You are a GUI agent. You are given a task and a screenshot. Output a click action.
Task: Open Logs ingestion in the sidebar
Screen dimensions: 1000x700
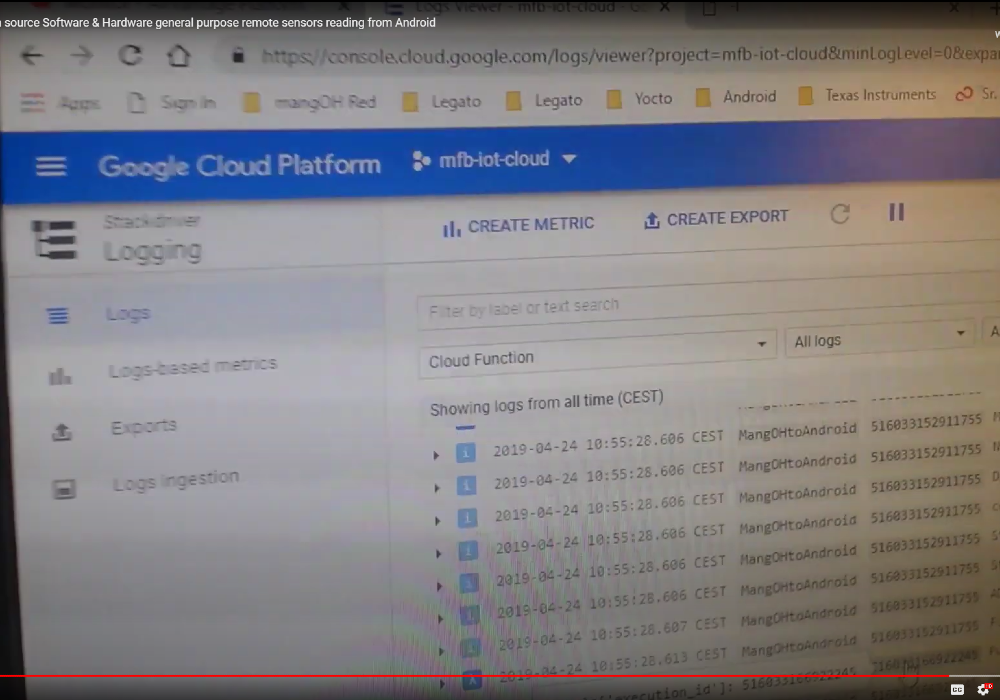coord(175,482)
